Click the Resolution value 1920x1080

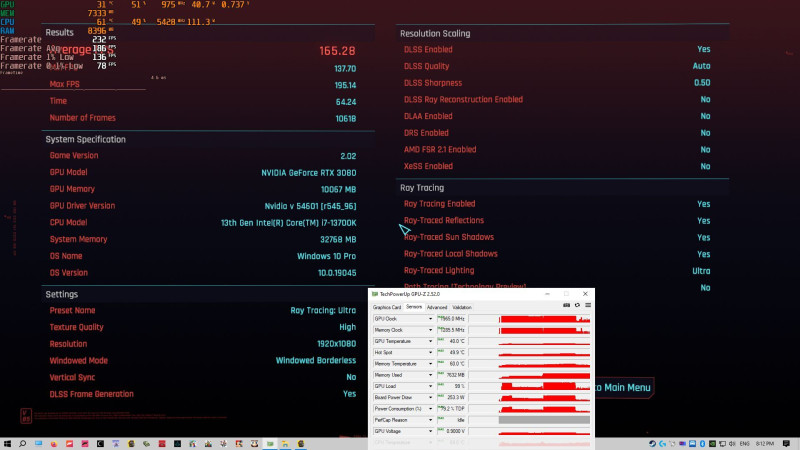coord(336,344)
